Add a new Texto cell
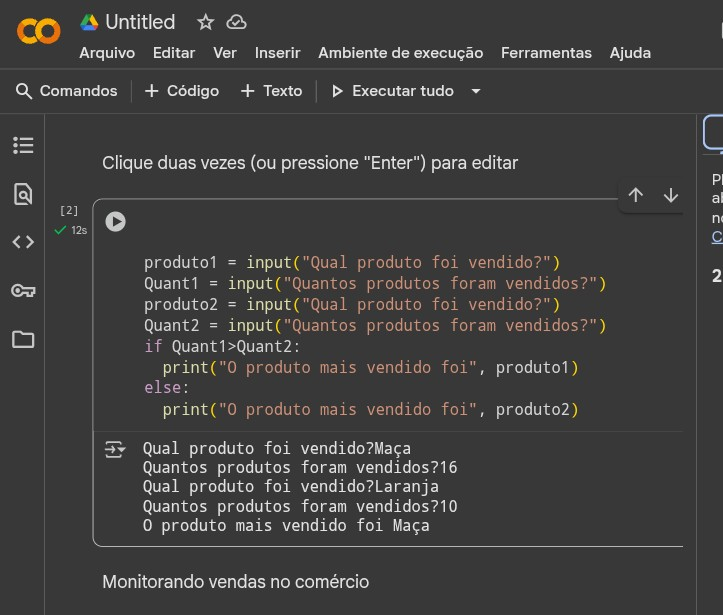 [271, 91]
